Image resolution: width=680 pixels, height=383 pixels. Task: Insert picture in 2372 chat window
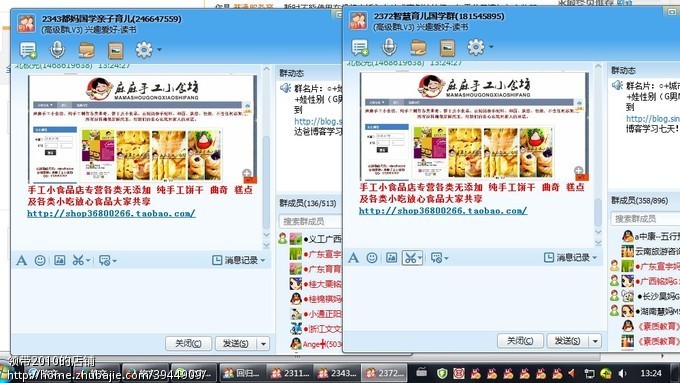point(391,258)
